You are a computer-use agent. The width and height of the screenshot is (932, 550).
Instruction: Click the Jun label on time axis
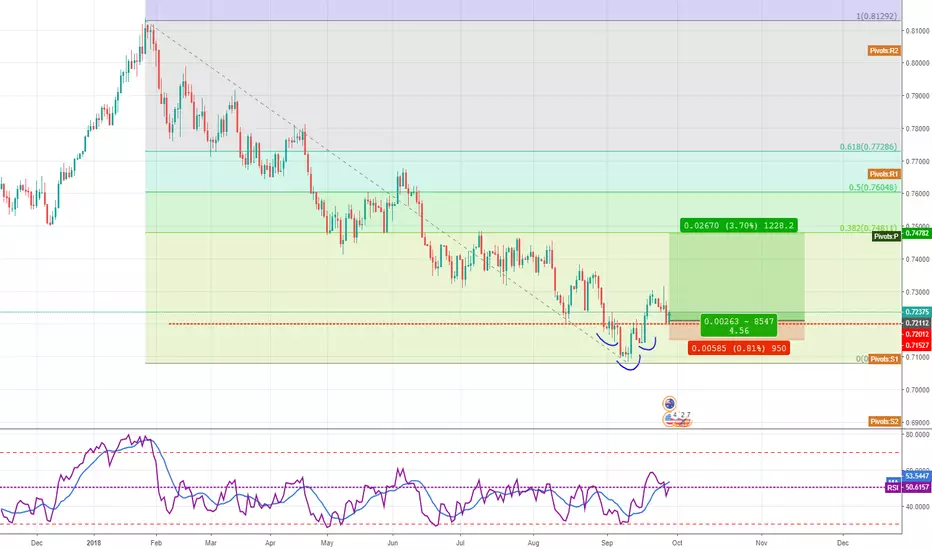click(x=392, y=543)
